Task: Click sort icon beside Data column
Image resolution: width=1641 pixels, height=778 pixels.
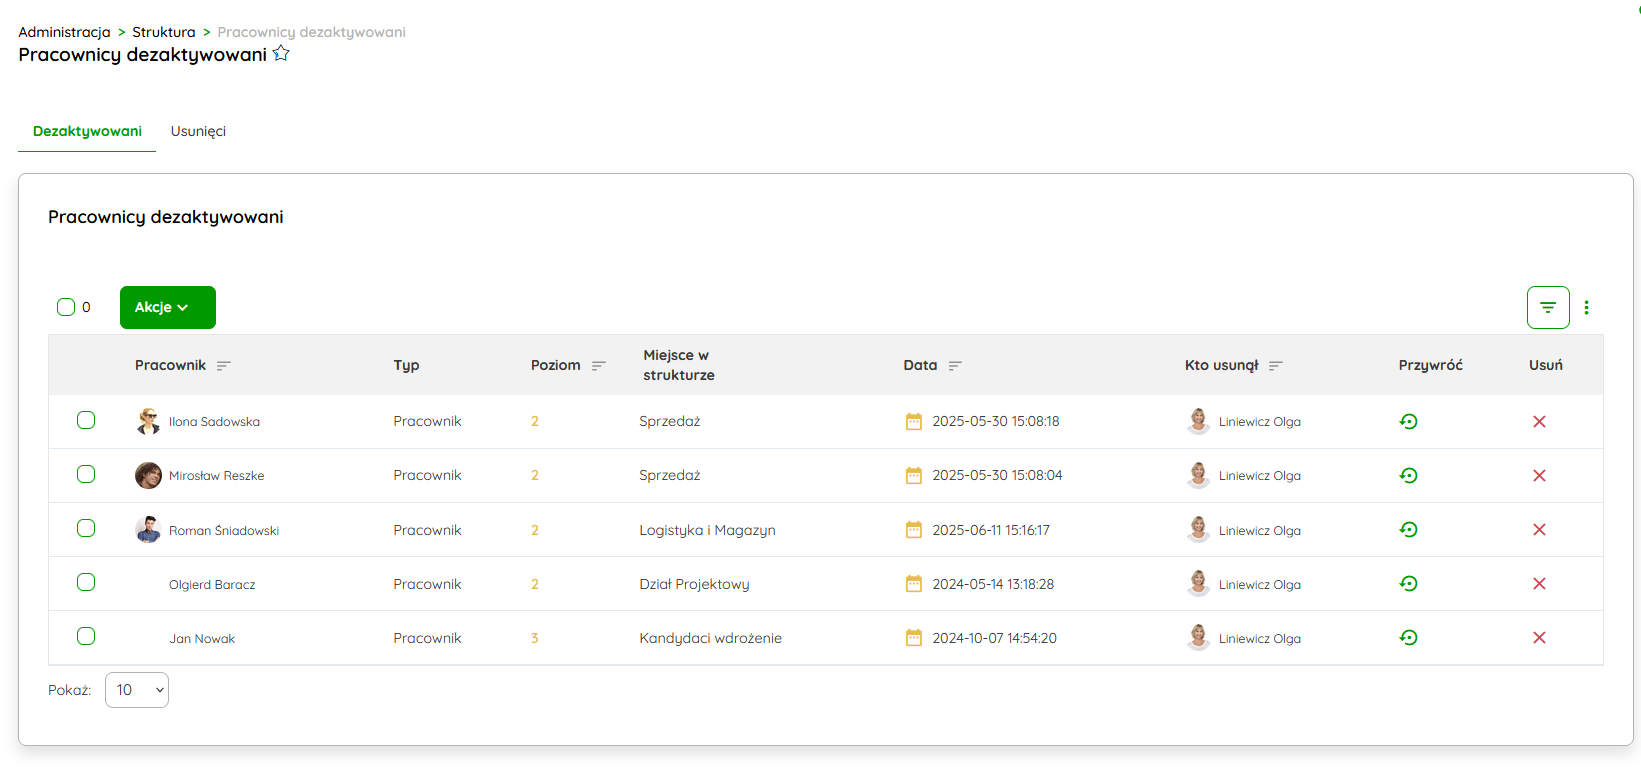Action: click(x=955, y=366)
